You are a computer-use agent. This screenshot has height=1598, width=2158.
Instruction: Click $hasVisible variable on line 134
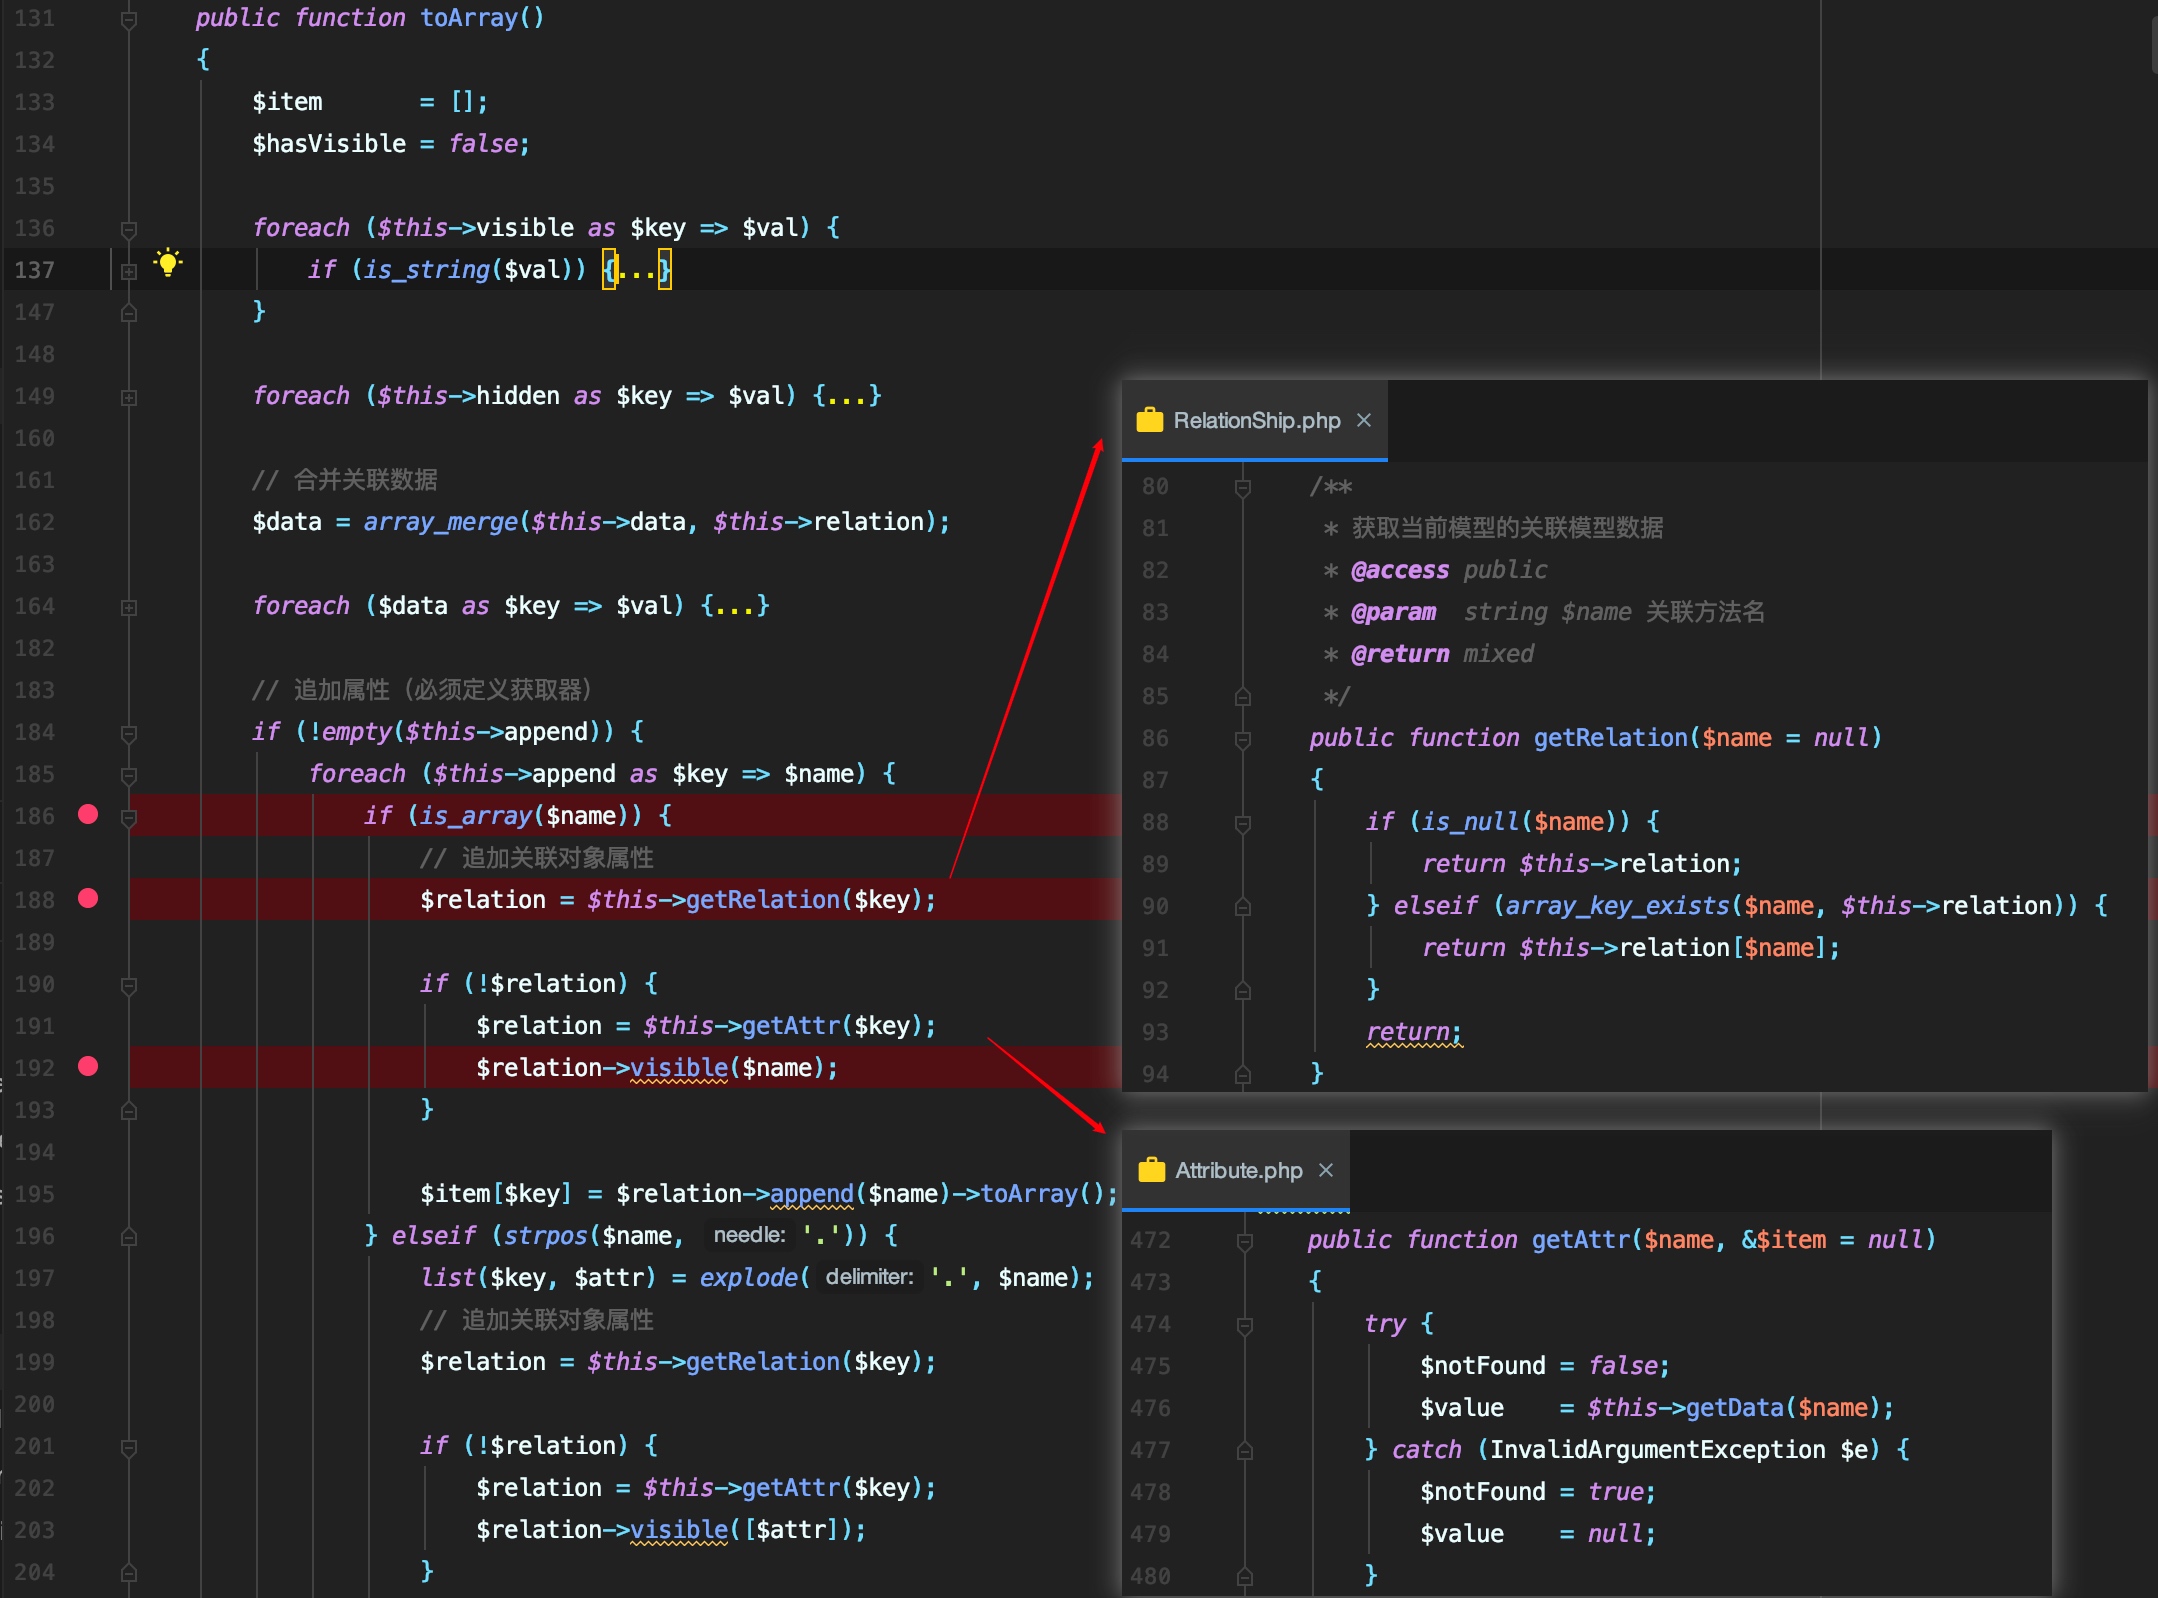click(329, 144)
